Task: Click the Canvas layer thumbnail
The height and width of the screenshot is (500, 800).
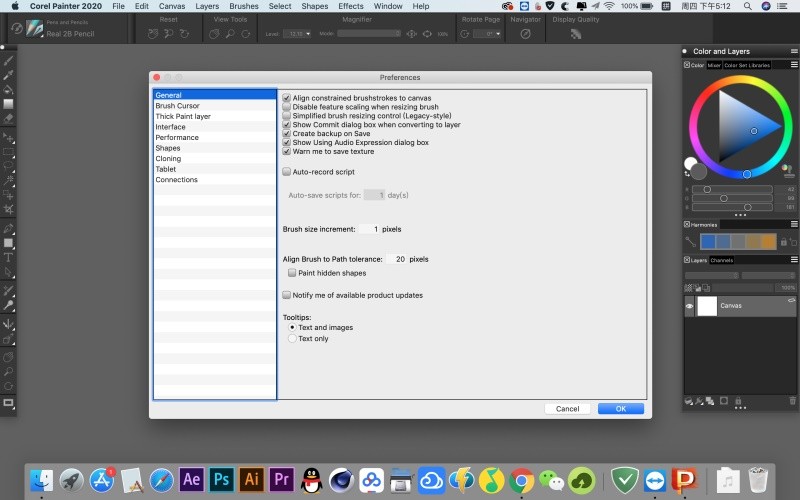Action: pyautogui.click(x=707, y=306)
